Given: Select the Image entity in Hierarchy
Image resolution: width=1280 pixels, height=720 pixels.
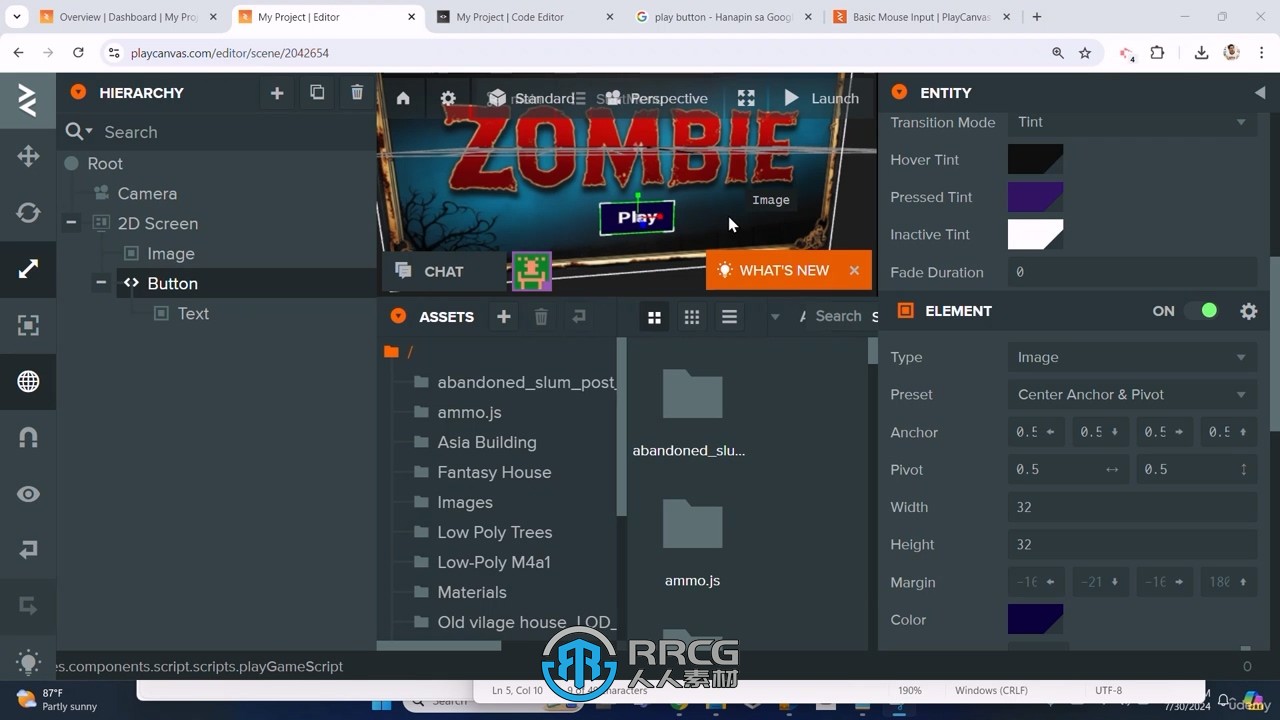Looking at the screenshot, I should [x=171, y=254].
